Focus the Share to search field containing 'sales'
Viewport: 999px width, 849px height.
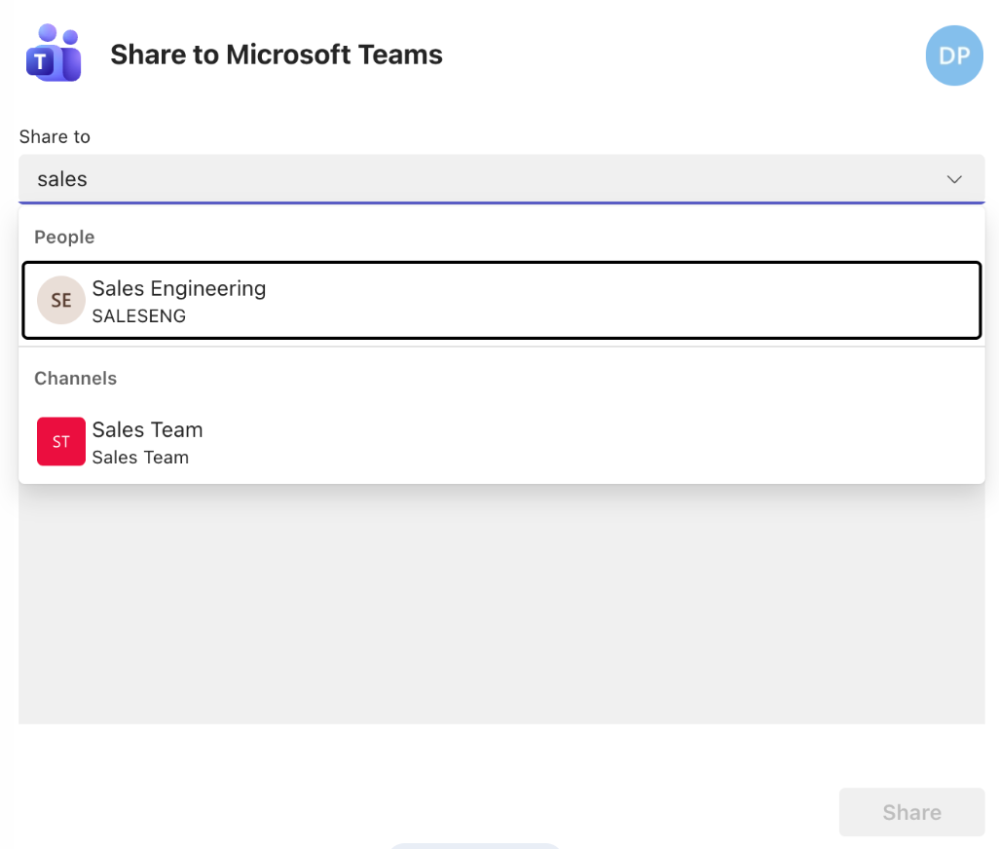pyautogui.click(x=501, y=179)
